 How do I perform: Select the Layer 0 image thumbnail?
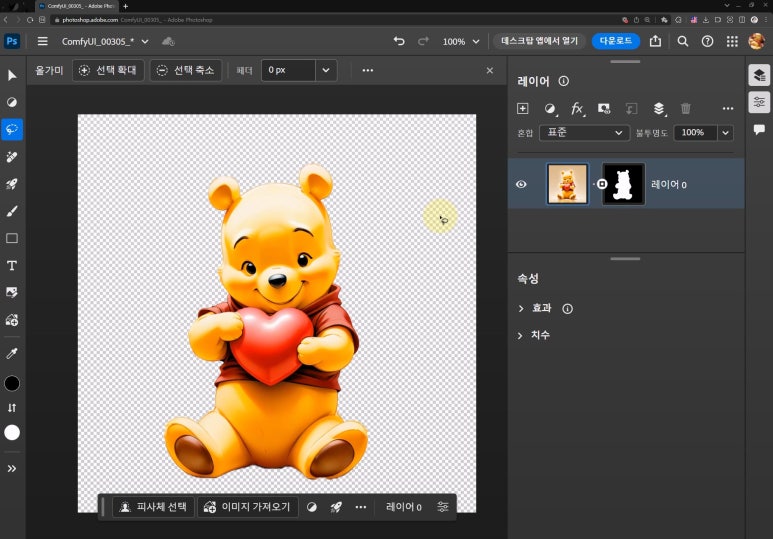tap(567, 184)
